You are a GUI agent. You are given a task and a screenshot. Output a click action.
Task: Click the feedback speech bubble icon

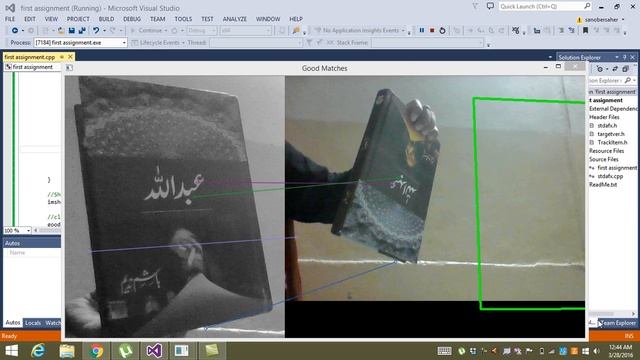coord(490,6)
